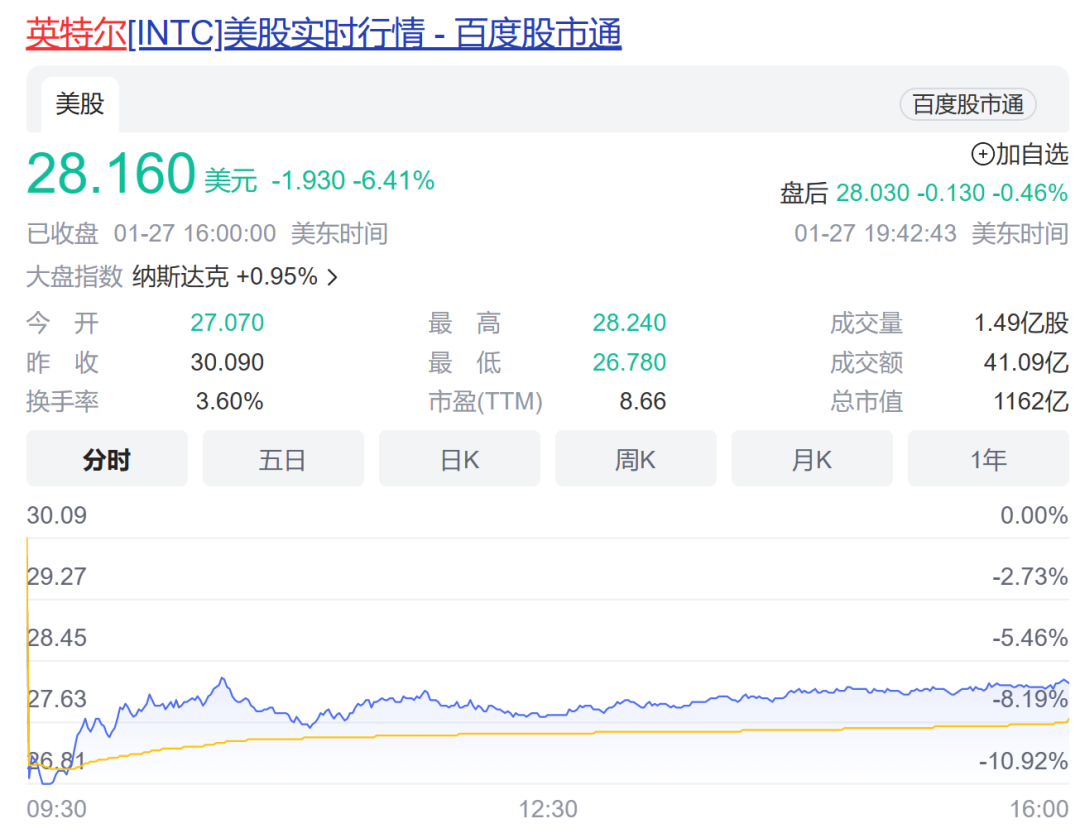Click the current price 28.160
The height and width of the screenshot is (833, 1080).
111,173
